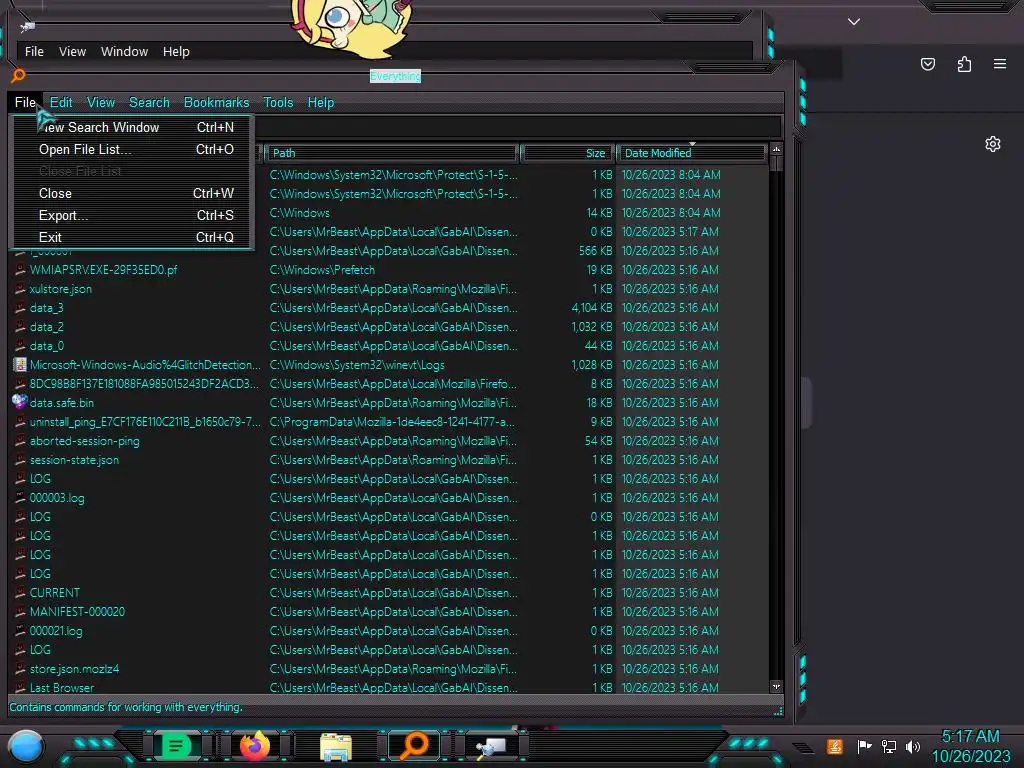
Task: Click the taskbar clock showing 5:17 AM
Action: [x=970, y=746]
